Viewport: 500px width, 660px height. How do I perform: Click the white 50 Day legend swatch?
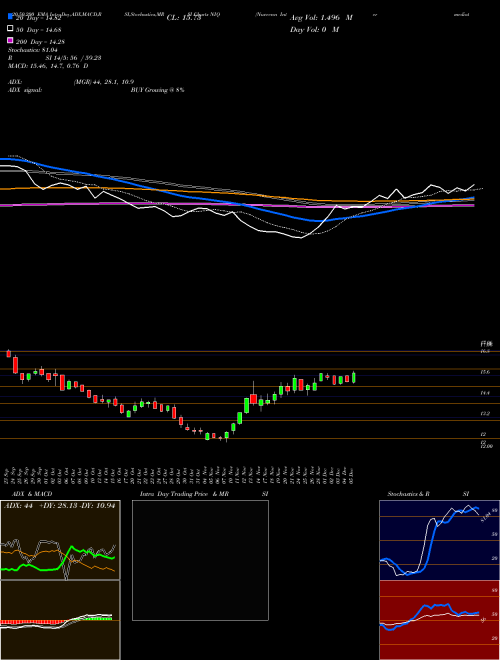(x=10, y=29)
